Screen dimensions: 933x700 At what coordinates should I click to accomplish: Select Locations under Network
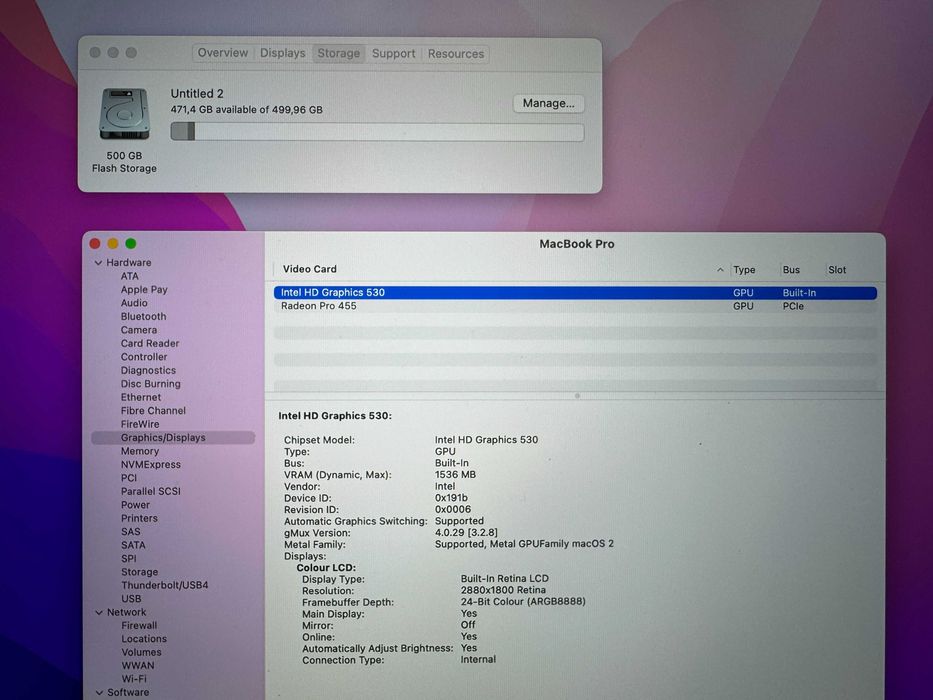coord(144,639)
